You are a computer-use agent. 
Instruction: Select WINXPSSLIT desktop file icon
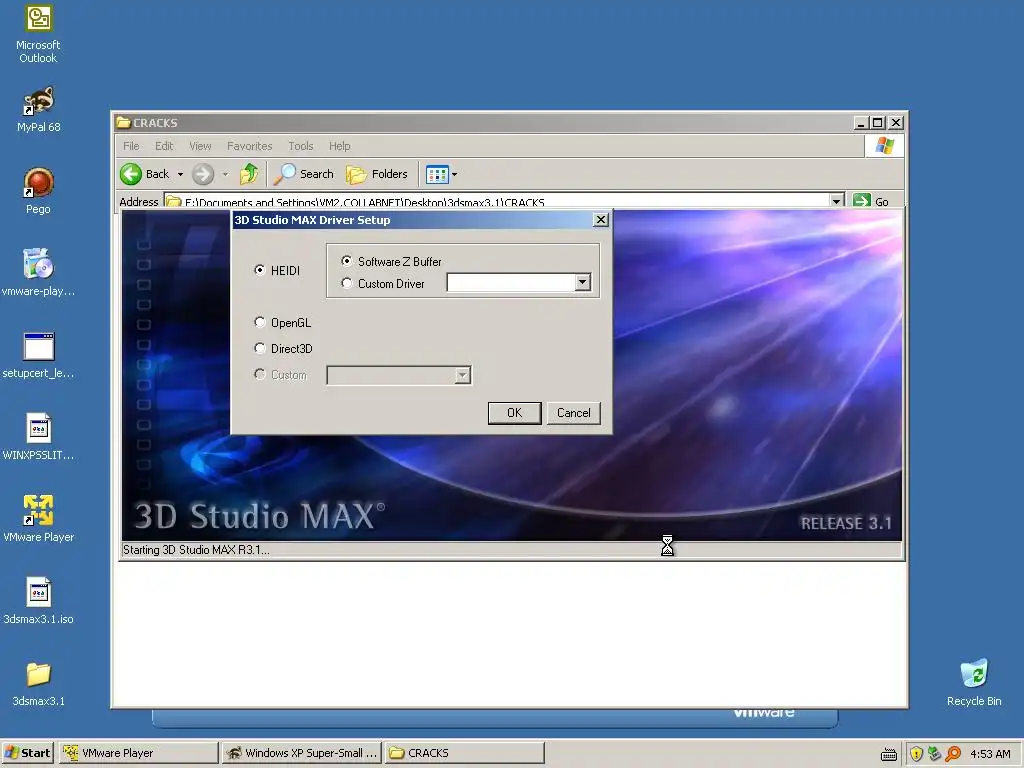38,437
